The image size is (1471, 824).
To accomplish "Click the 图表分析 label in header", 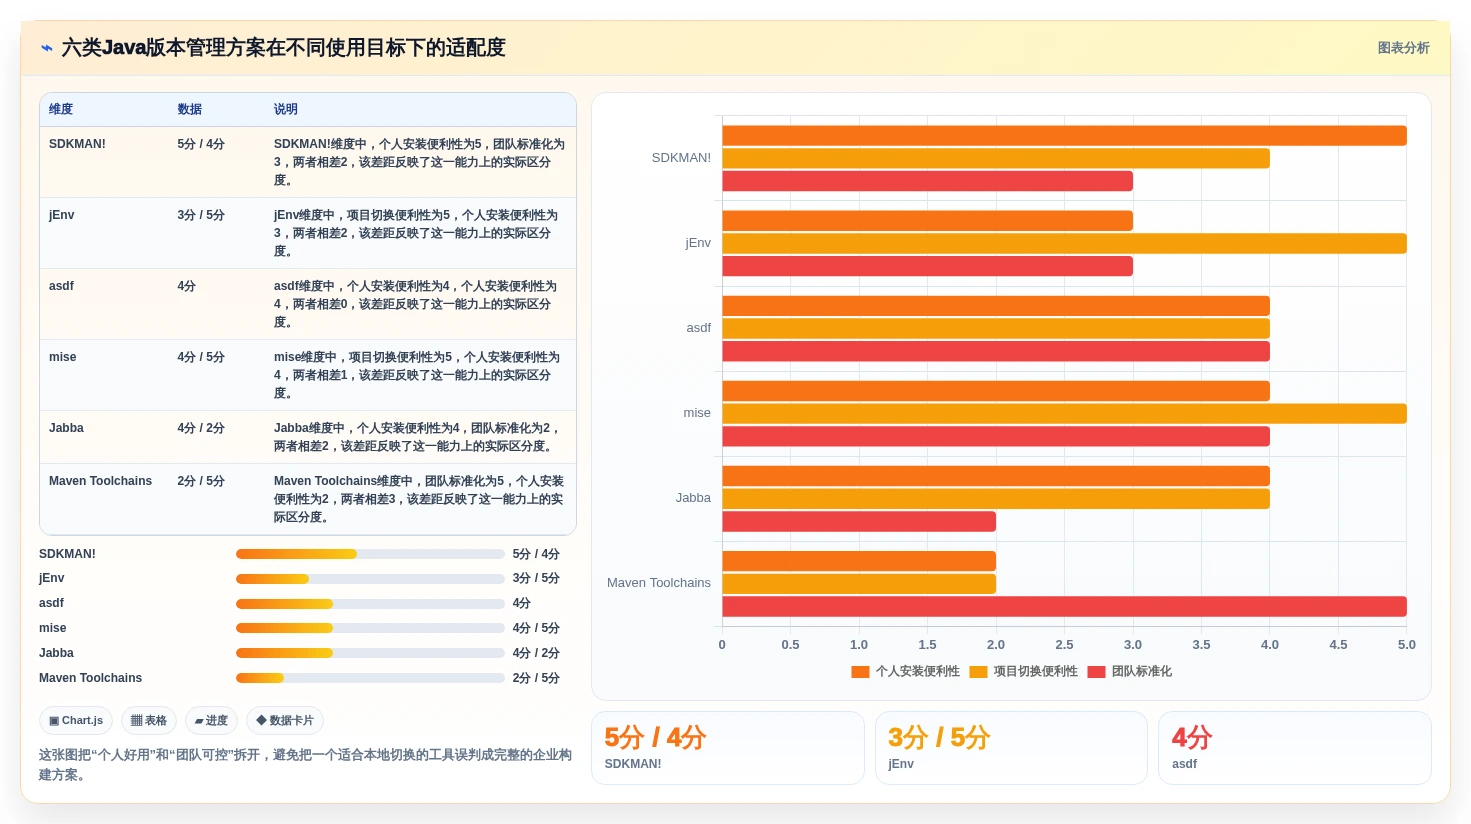I will (1403, 48).
